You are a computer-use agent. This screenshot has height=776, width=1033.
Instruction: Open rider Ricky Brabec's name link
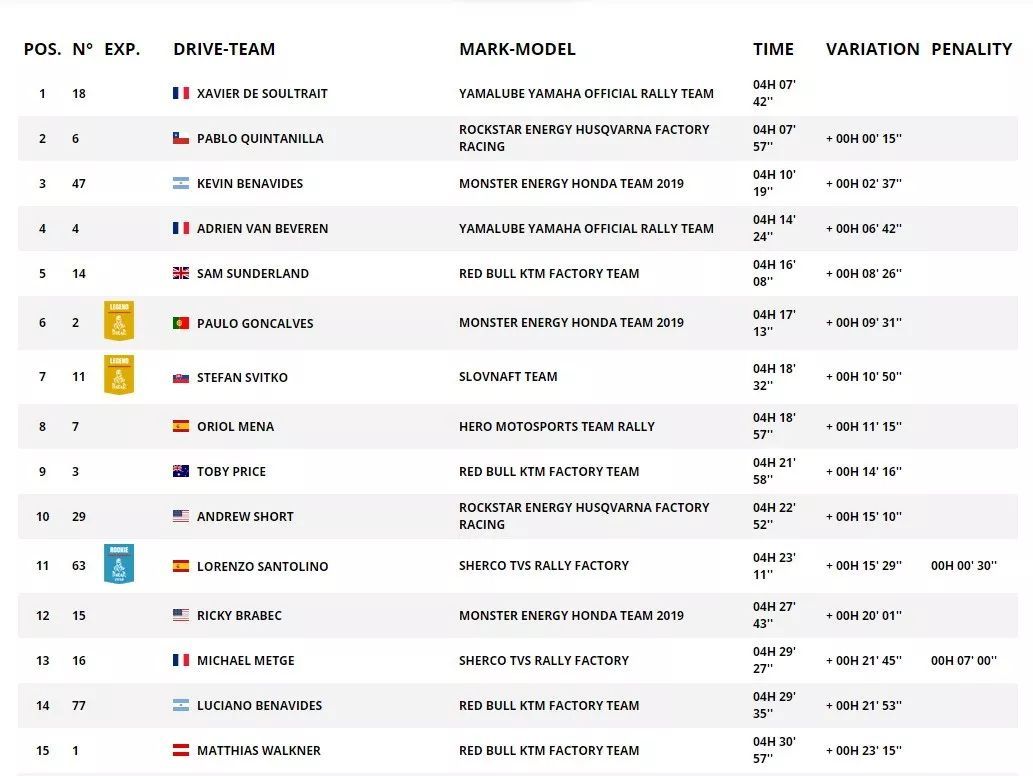click(239, 615)
